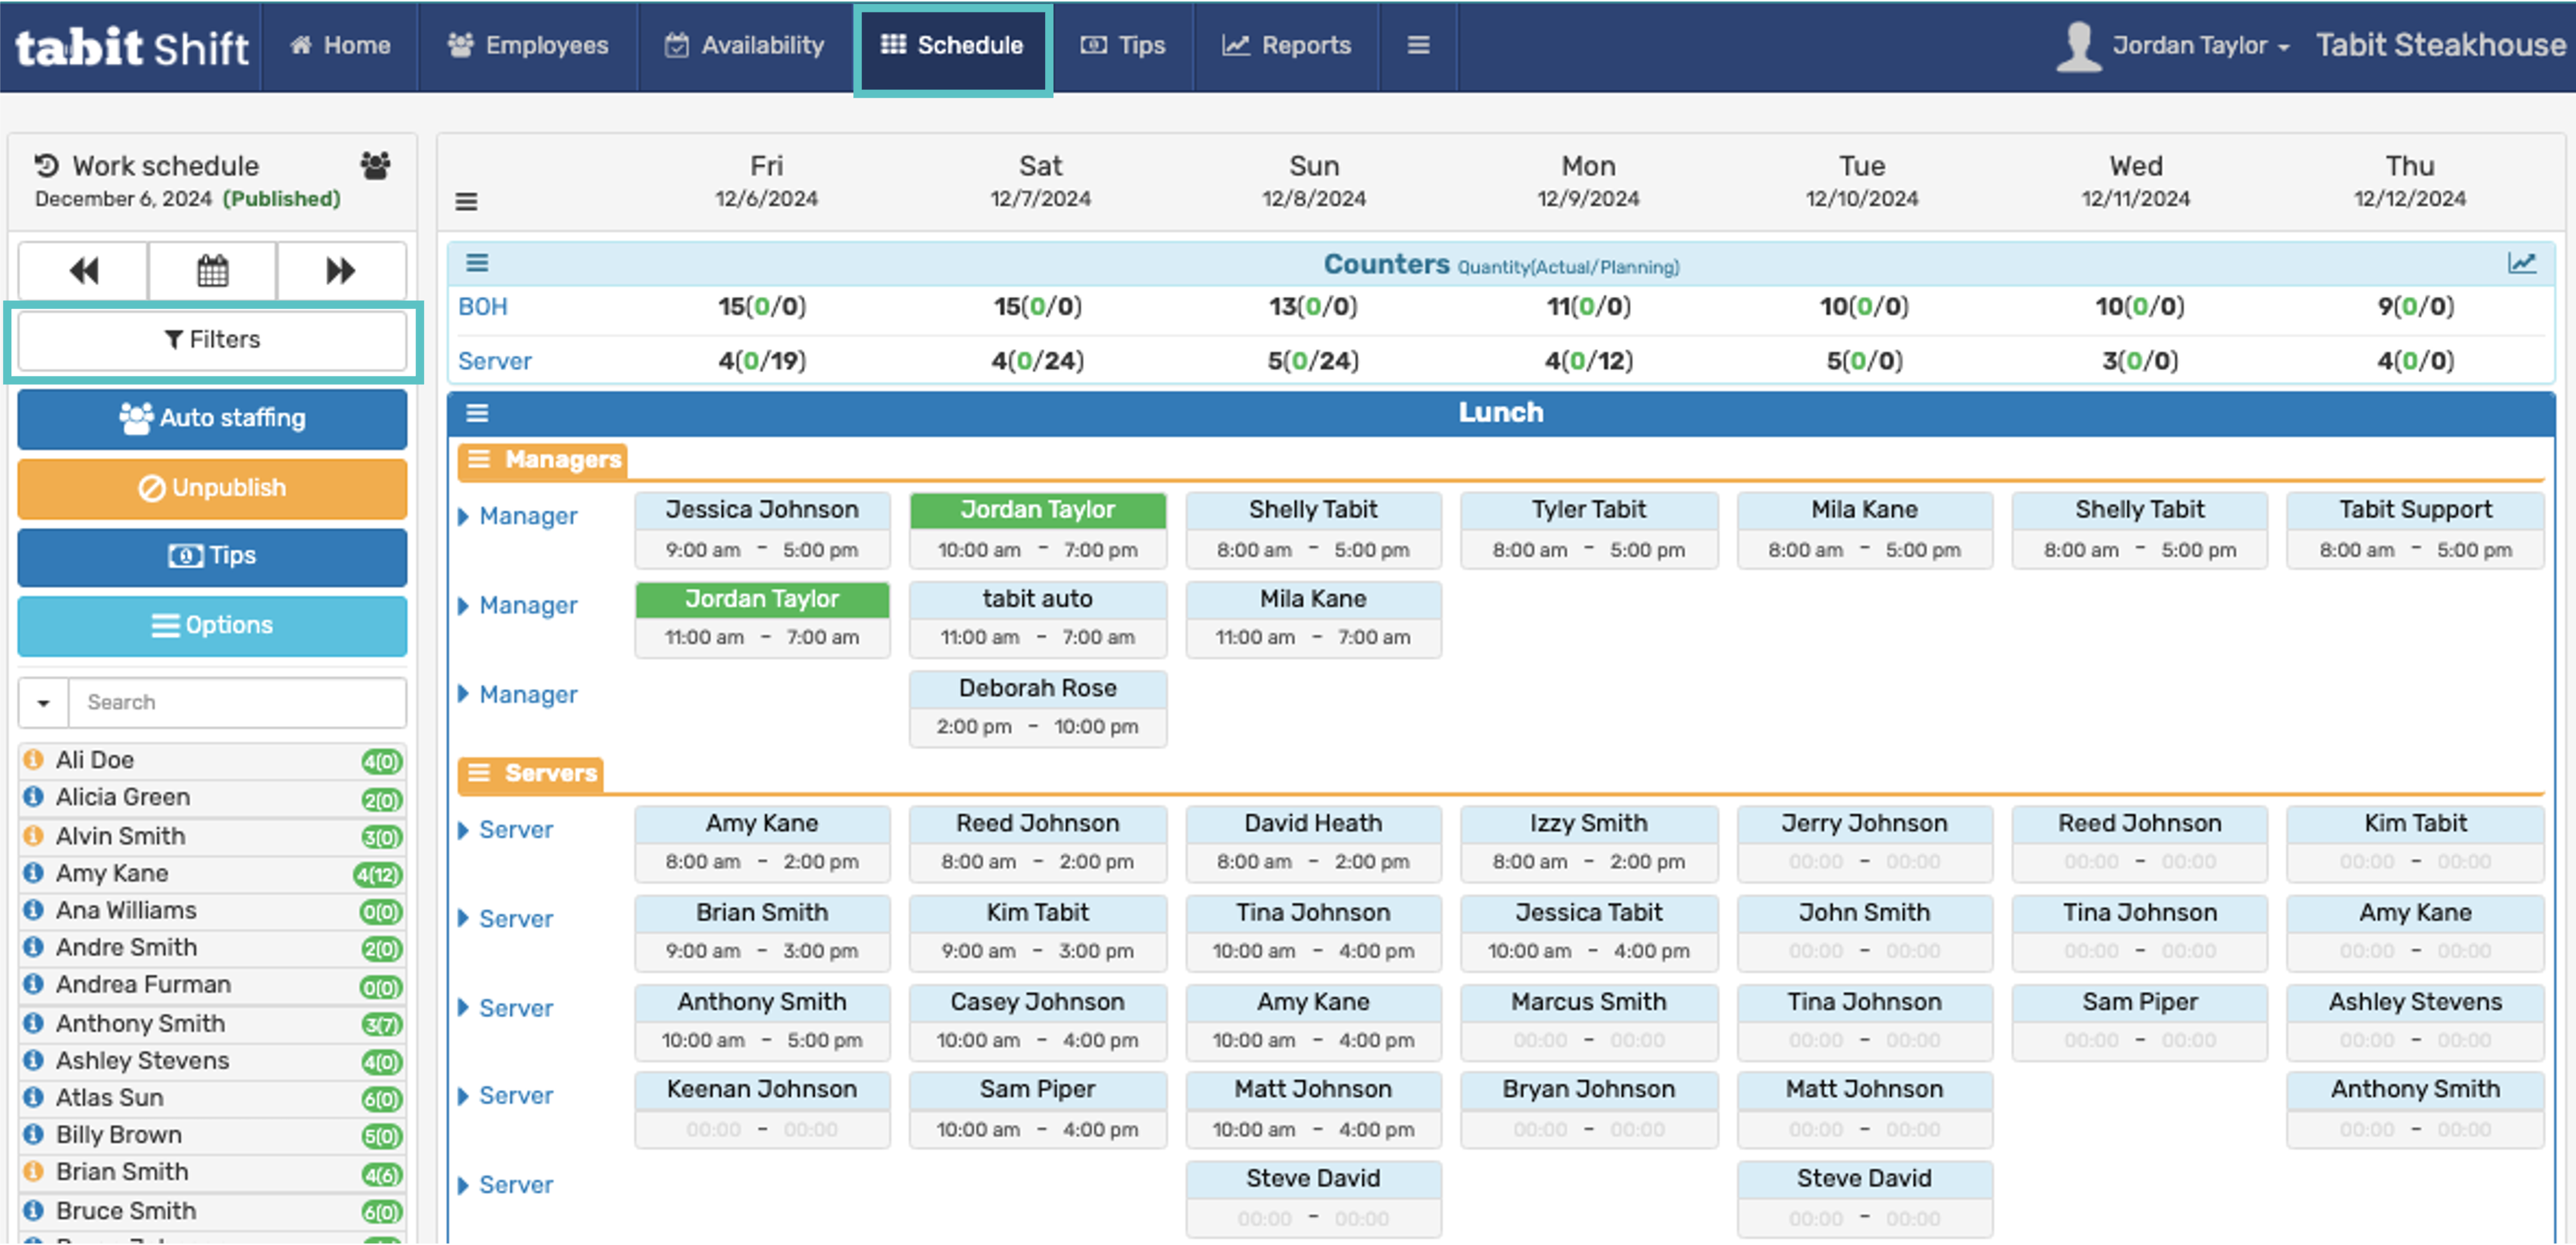
Task: Select the green Jordan Taylor shift on Saturday
Action: coord(1037,510)
